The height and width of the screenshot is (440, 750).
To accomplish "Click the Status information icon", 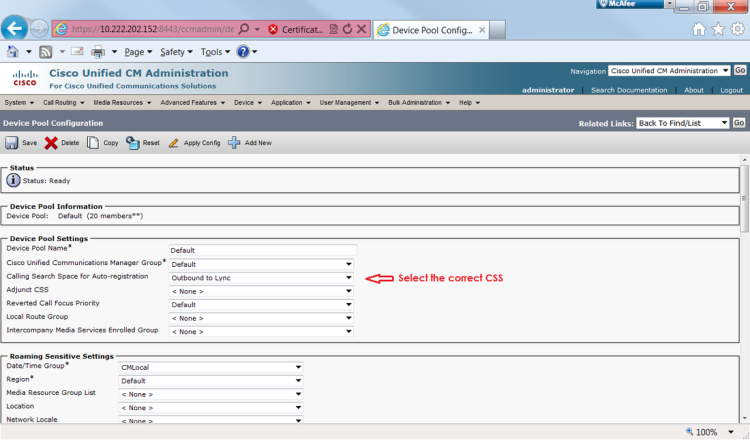I will tap(13, 180).
